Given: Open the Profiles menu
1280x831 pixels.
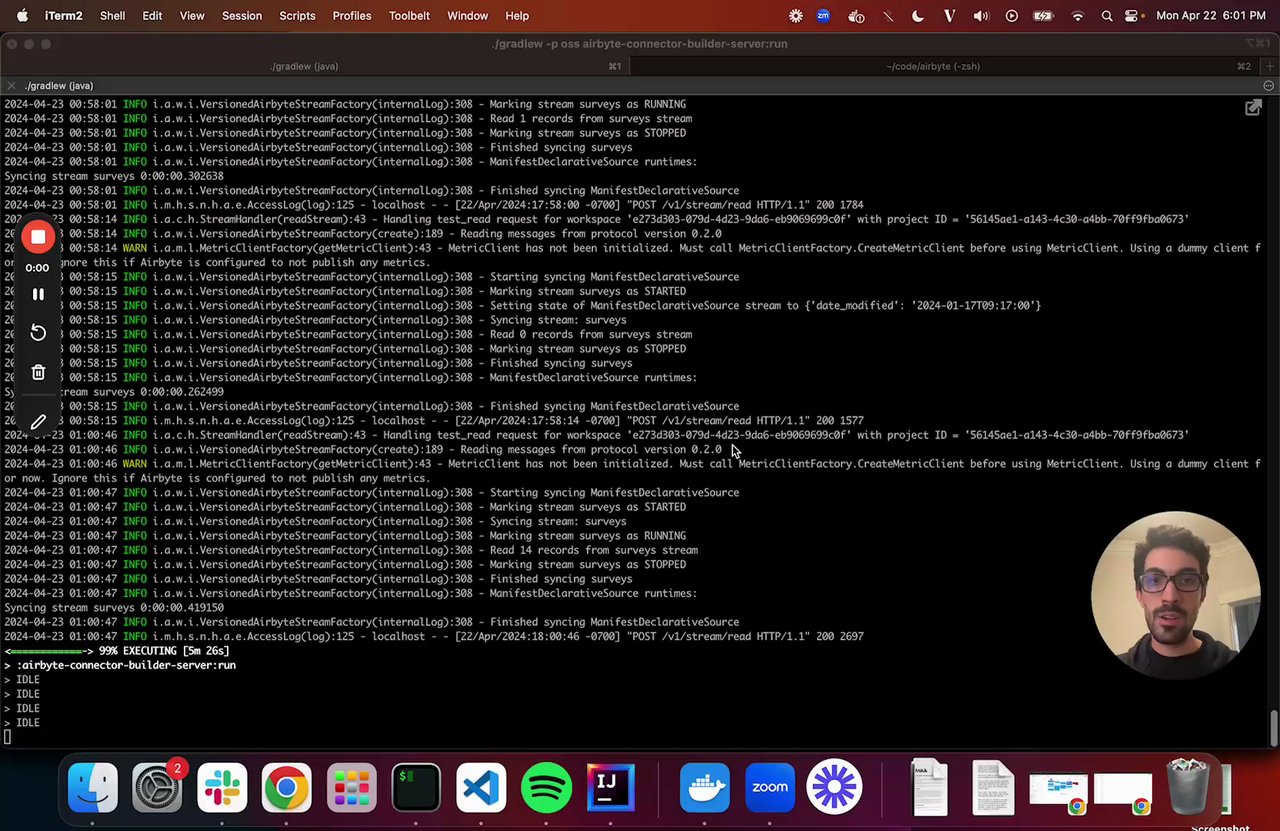Looking at the screenshot, I should point(352,16).
